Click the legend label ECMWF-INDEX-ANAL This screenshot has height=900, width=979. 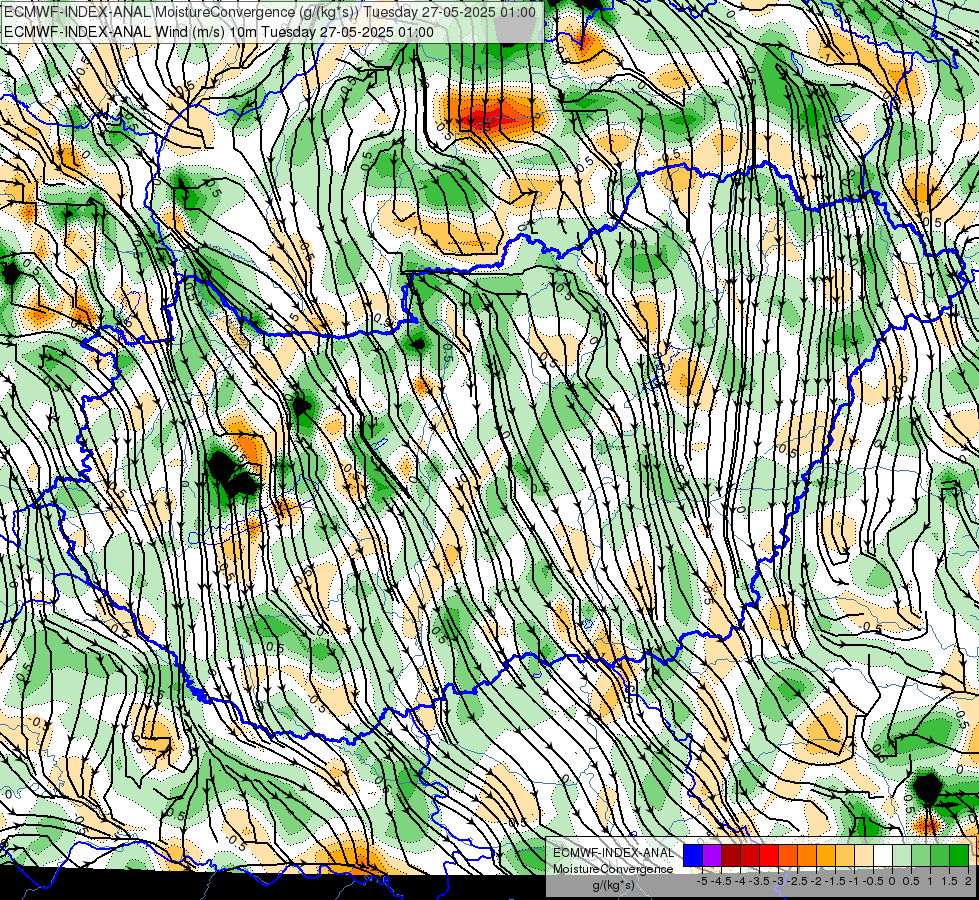point(613,853)
